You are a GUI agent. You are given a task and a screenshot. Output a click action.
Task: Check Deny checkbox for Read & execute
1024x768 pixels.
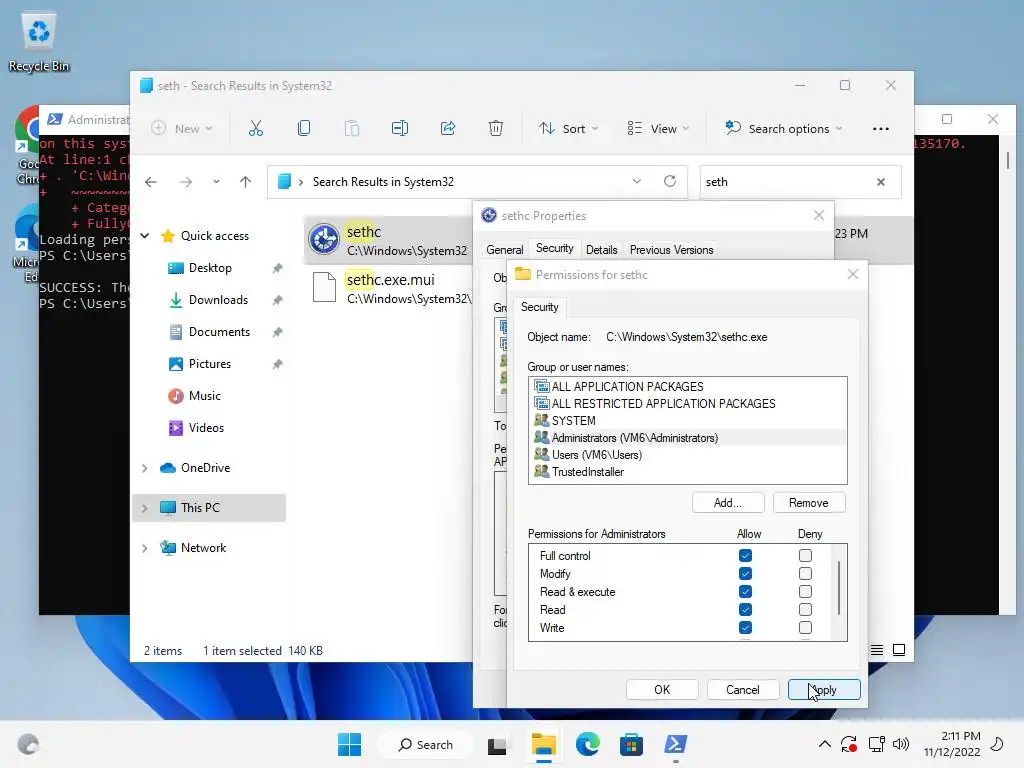[805, 592]
